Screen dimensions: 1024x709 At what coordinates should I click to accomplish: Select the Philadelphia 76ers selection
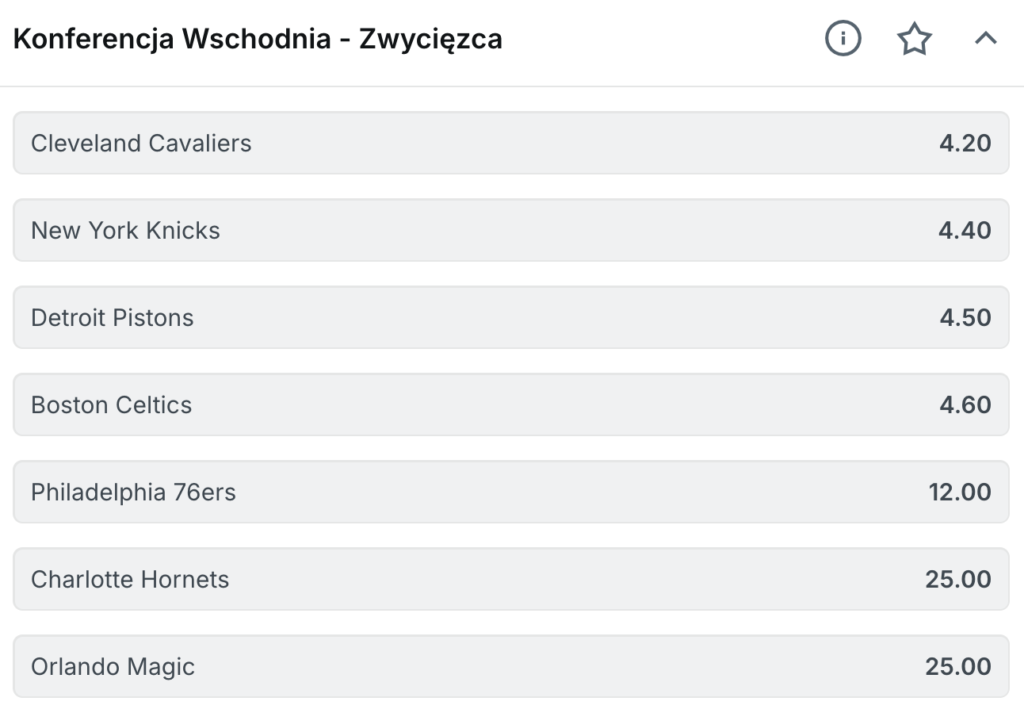[510, 492]
